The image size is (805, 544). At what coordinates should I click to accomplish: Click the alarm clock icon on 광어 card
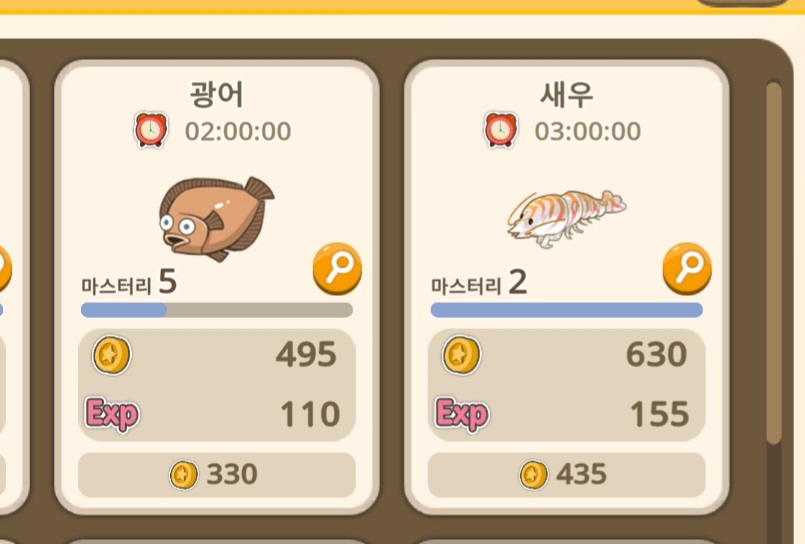point(150,130)
